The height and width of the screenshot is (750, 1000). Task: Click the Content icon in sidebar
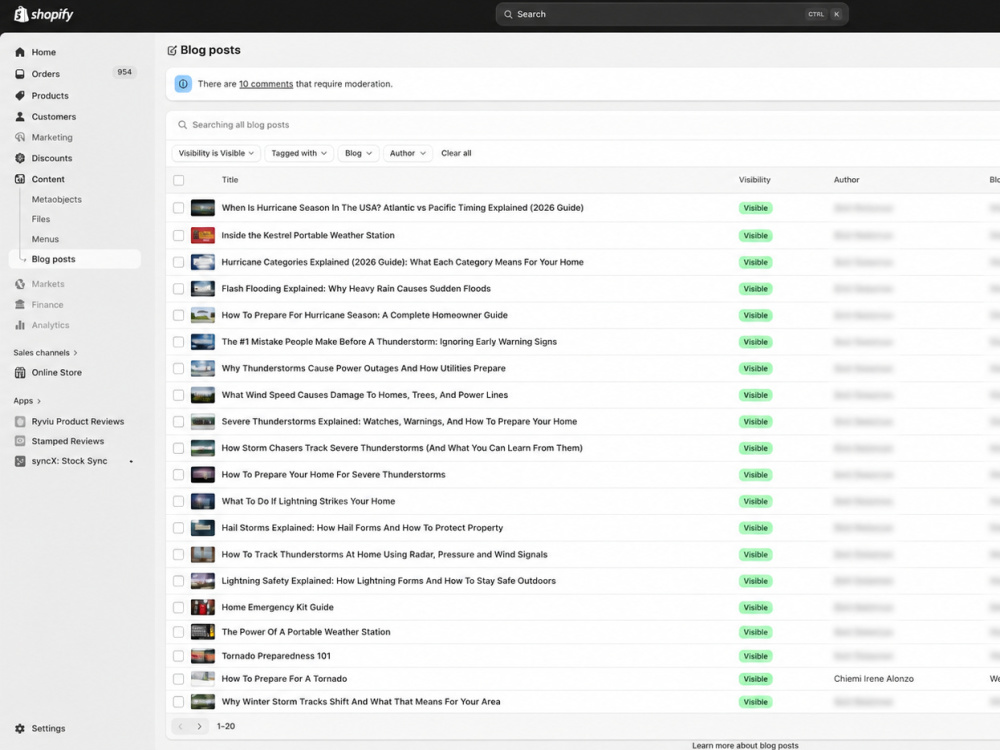[x=20, y=179]
